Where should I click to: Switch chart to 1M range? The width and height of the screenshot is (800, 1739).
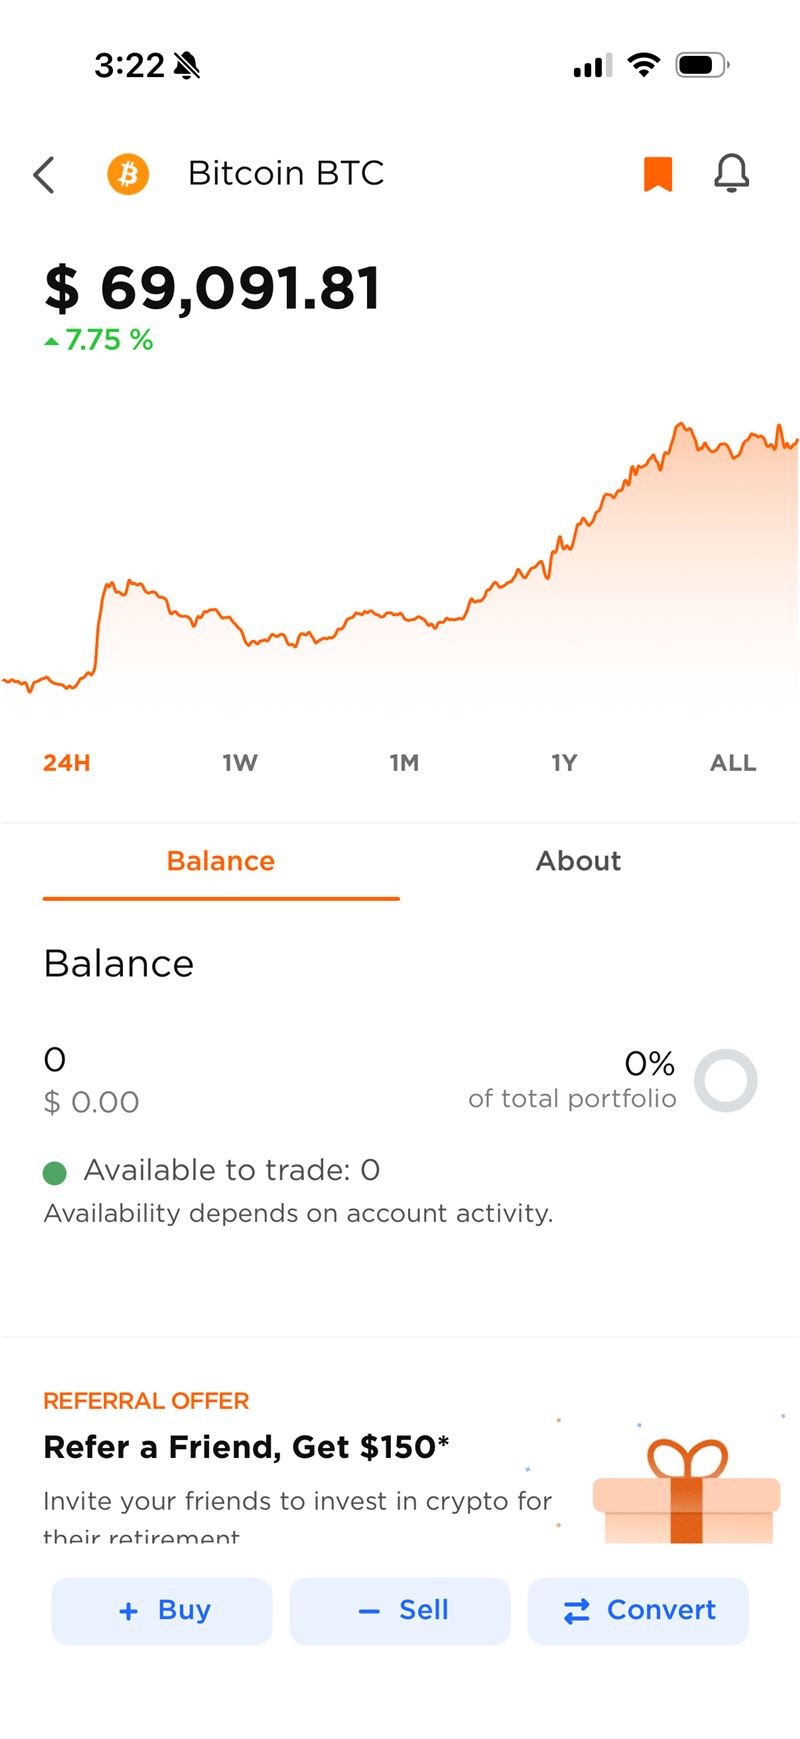coord(404,763)
